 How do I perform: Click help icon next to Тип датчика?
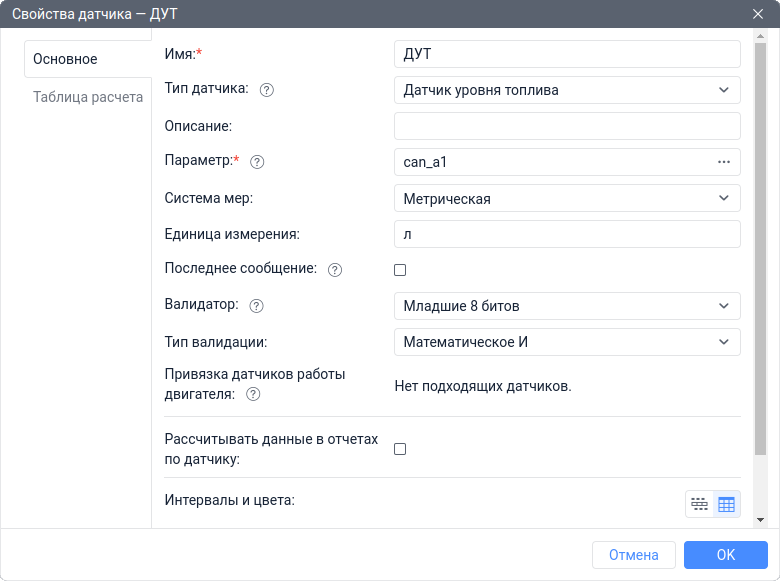pos(267,90)
